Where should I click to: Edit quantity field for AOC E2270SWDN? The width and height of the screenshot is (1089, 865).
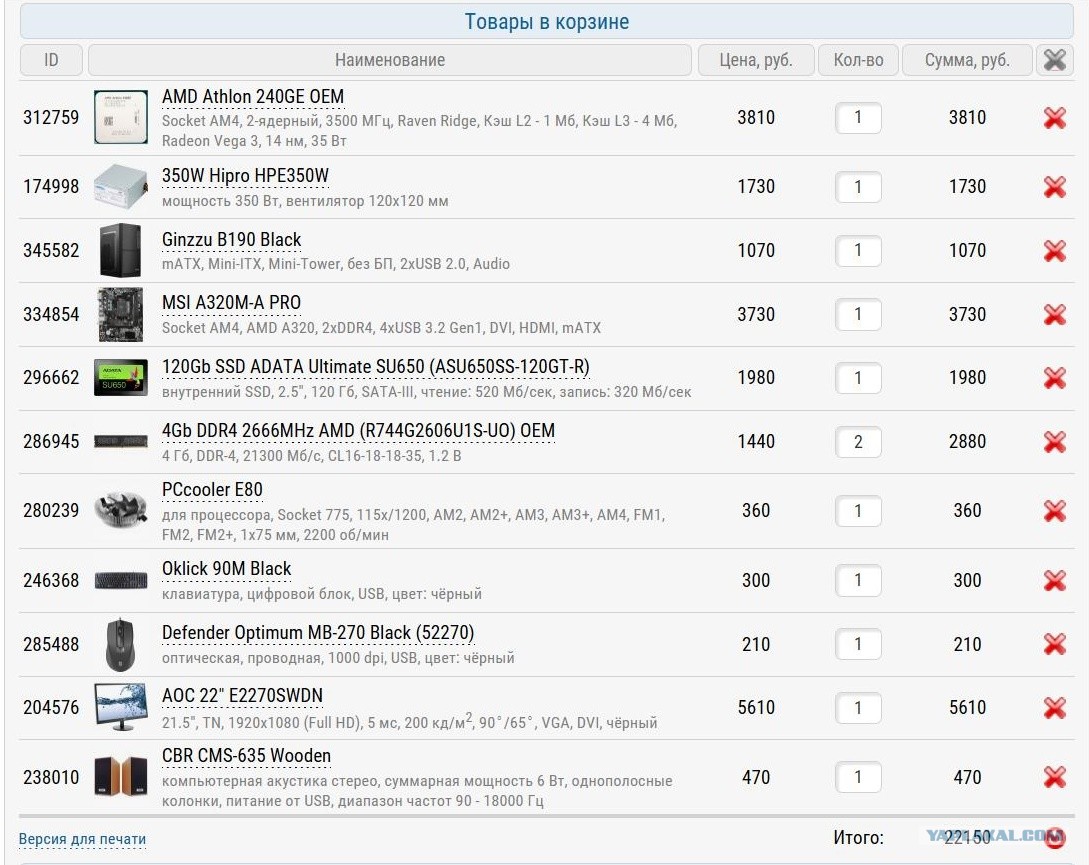tap(858, 708)
